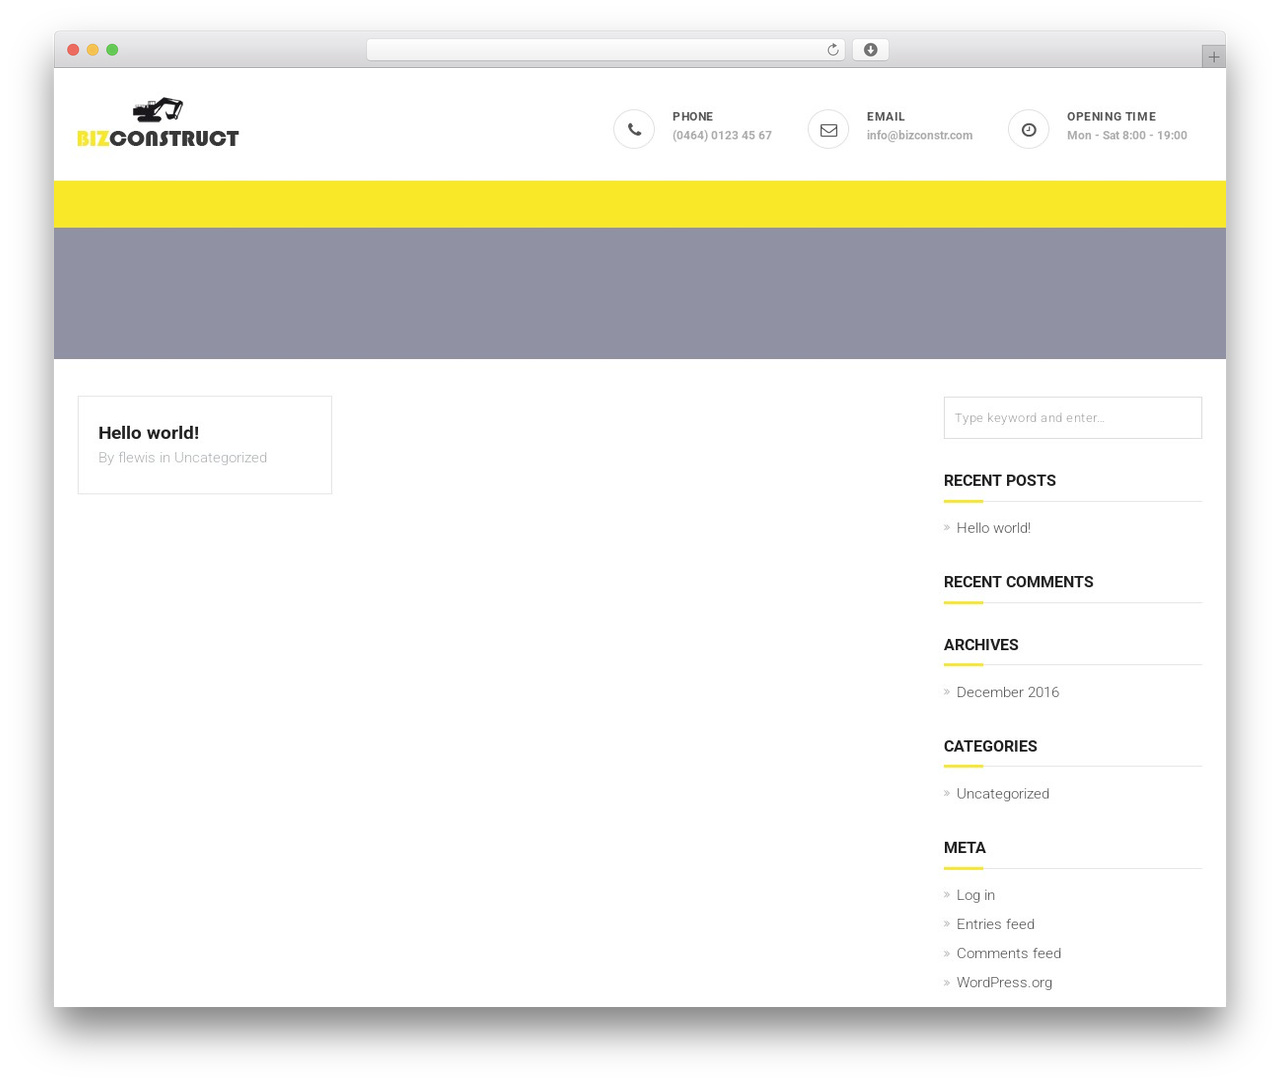1280x1084 pixels.
Task: Click the CATEGORIES heading
Action: coord(990,746)
